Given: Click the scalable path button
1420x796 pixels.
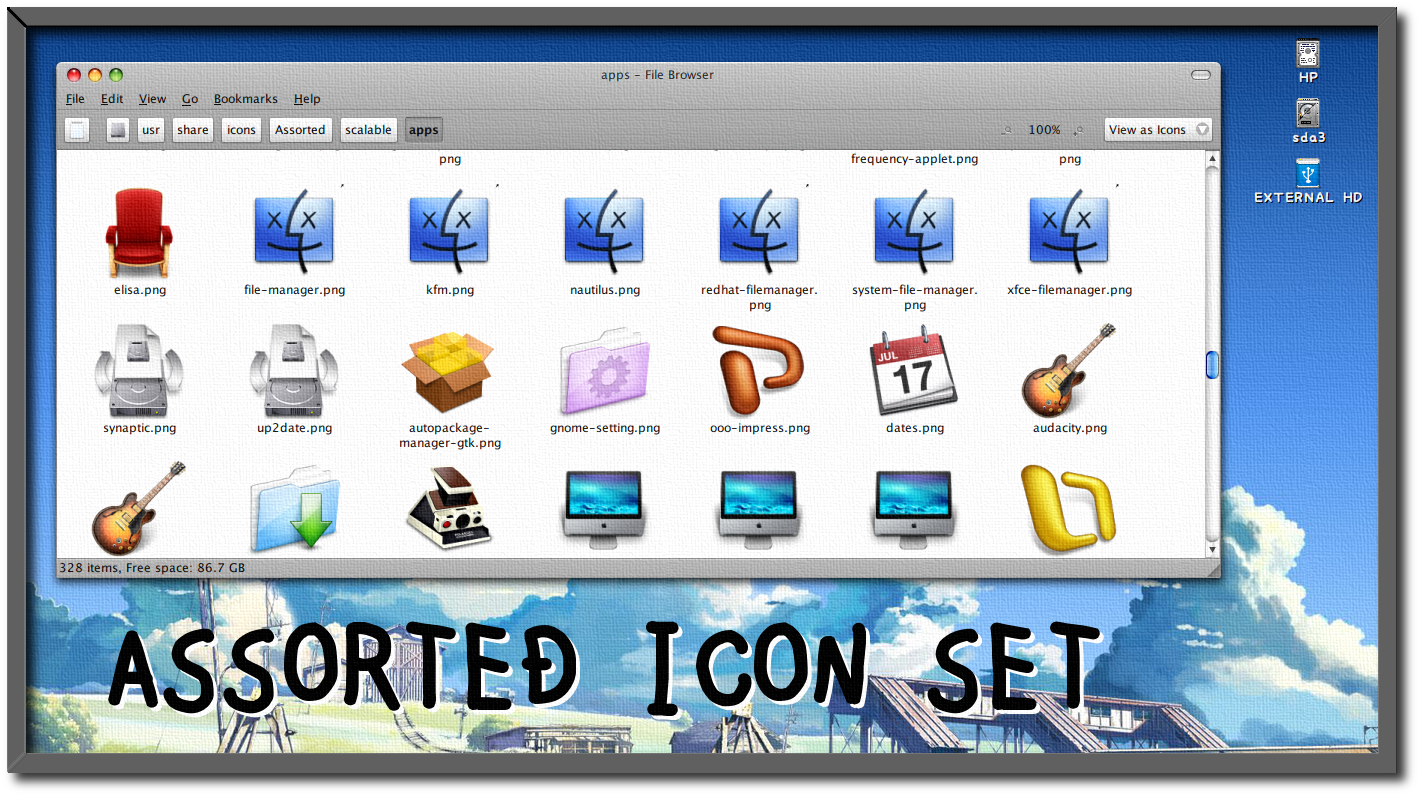Looking at the screenshot, I should point(368,129).
